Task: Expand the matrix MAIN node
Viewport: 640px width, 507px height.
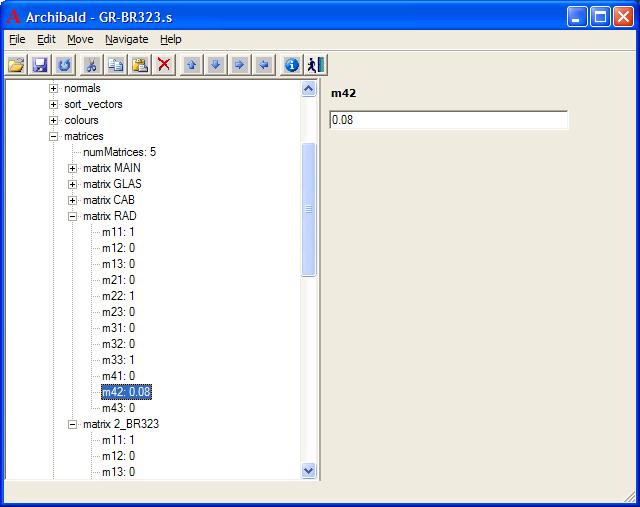Action: [x=73, y=168]
